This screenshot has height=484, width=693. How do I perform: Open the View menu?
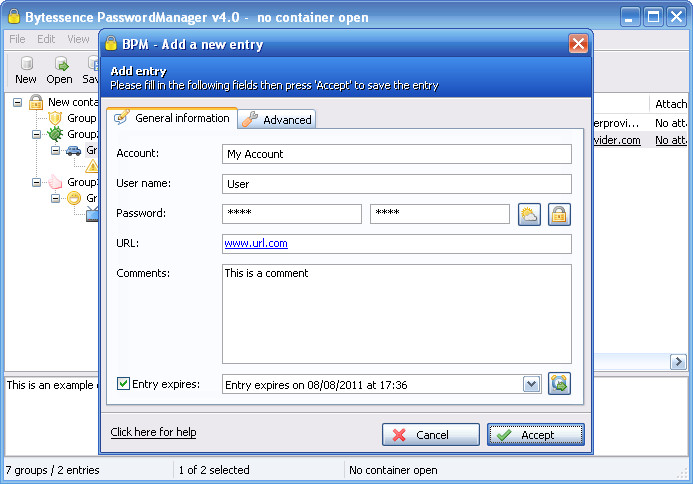click(x=78, y=39)
